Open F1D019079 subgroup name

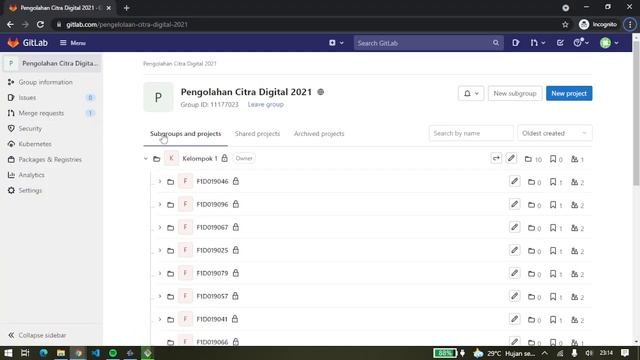pyautogui.click(x=212, y=273)
